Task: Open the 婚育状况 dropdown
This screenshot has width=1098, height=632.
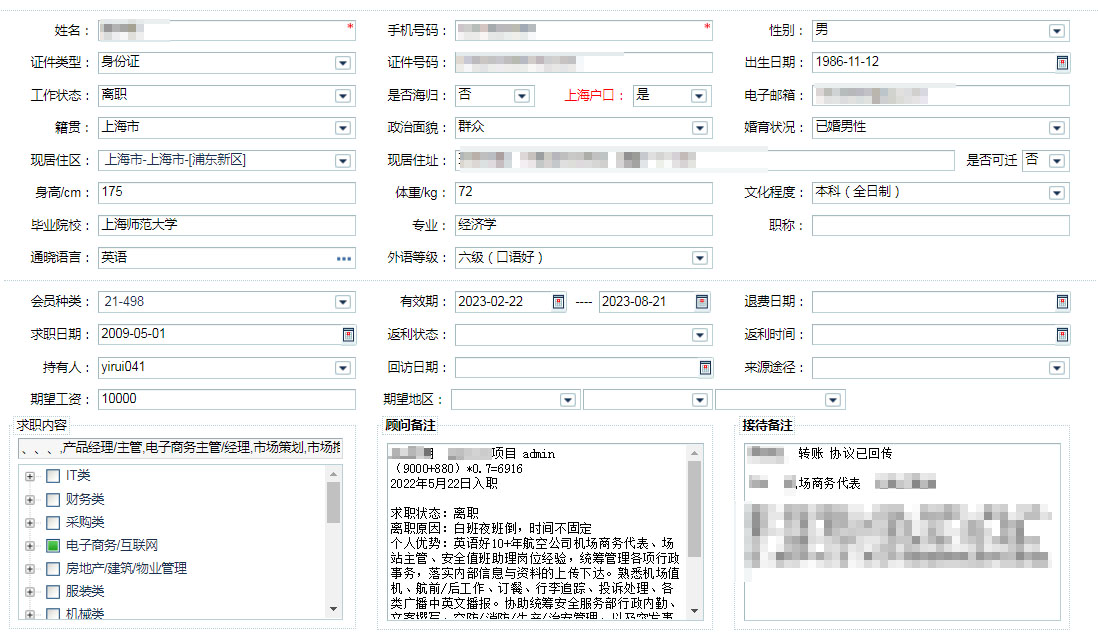Action: pos(1057,128)
